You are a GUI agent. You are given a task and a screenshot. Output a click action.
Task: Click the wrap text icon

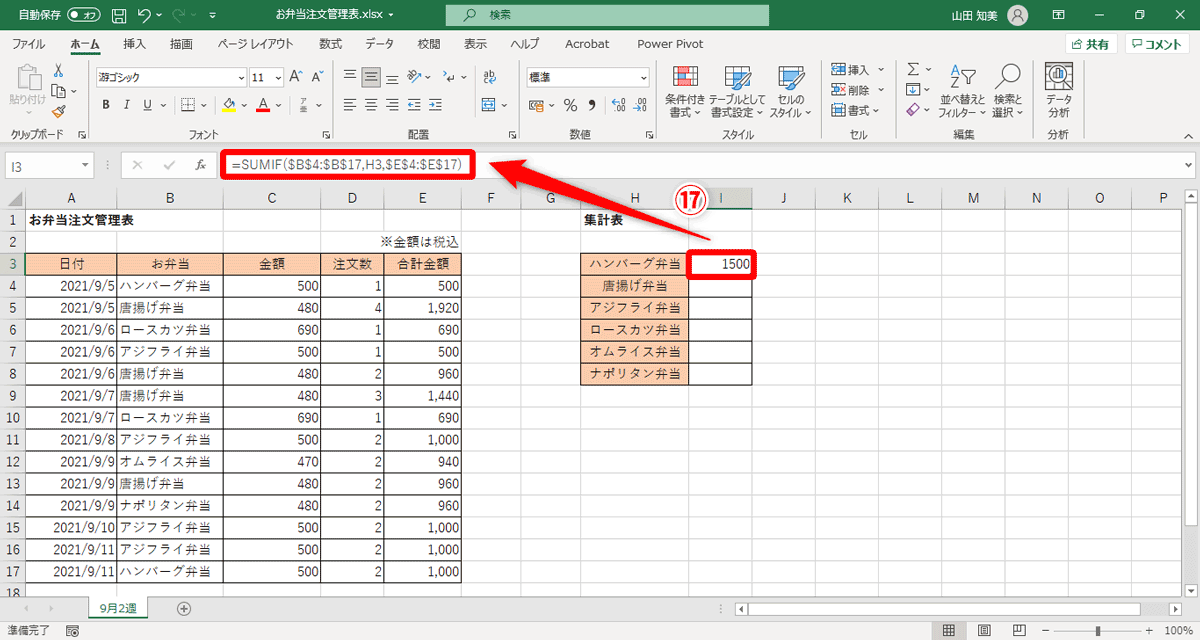(490, 77)
